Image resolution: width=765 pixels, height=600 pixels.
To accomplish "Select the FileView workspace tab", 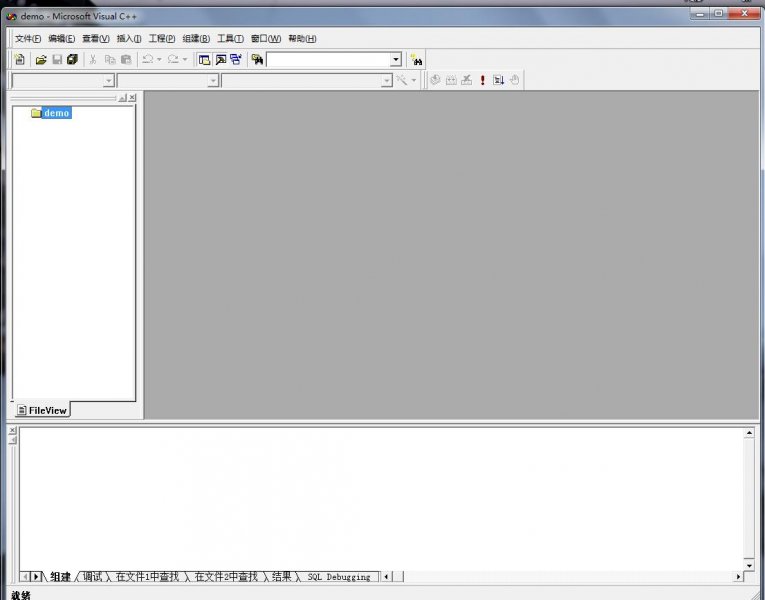I will pyautogui.click(x=42, y=410).
